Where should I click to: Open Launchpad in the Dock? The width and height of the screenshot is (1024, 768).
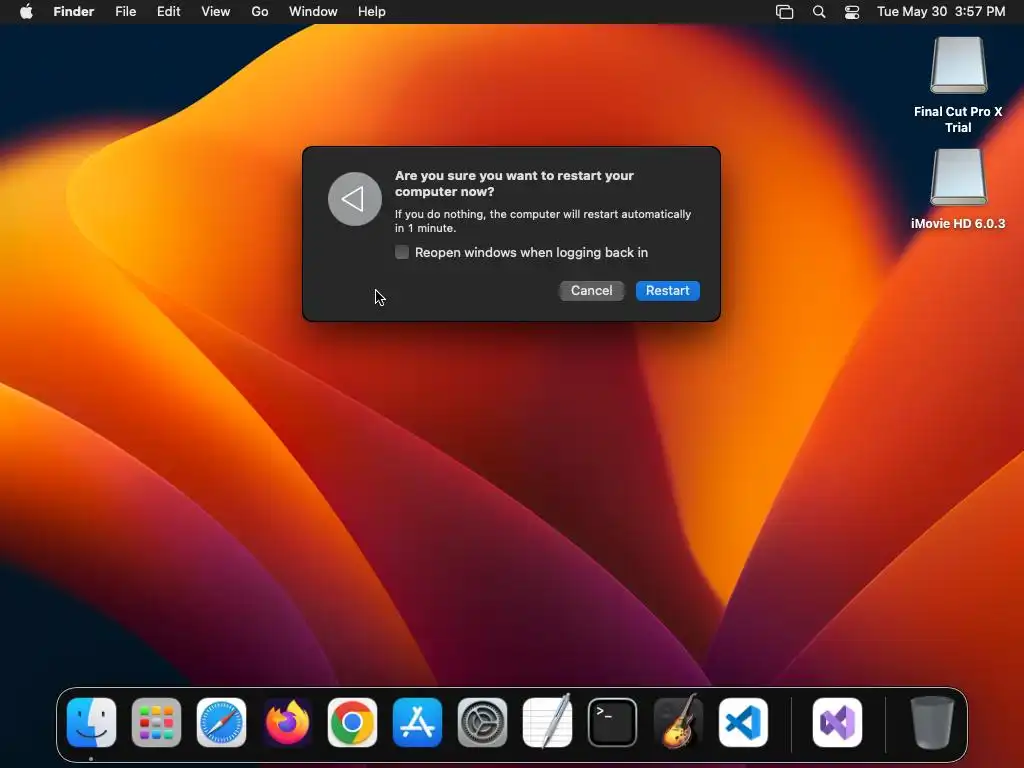(156, 722)
